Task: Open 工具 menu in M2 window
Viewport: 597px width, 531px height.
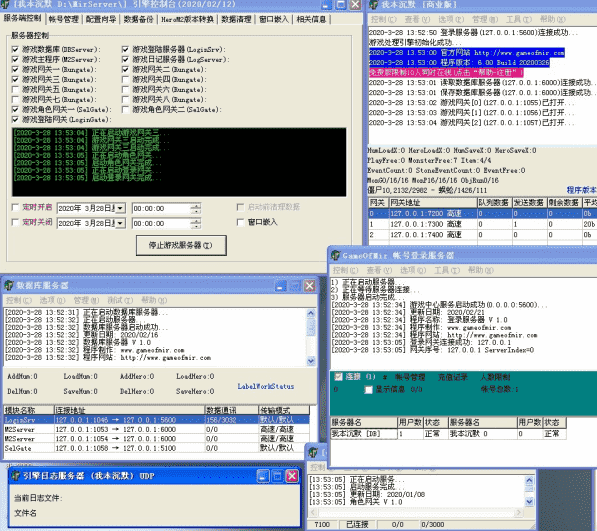Action: click(x=519, y=19)
